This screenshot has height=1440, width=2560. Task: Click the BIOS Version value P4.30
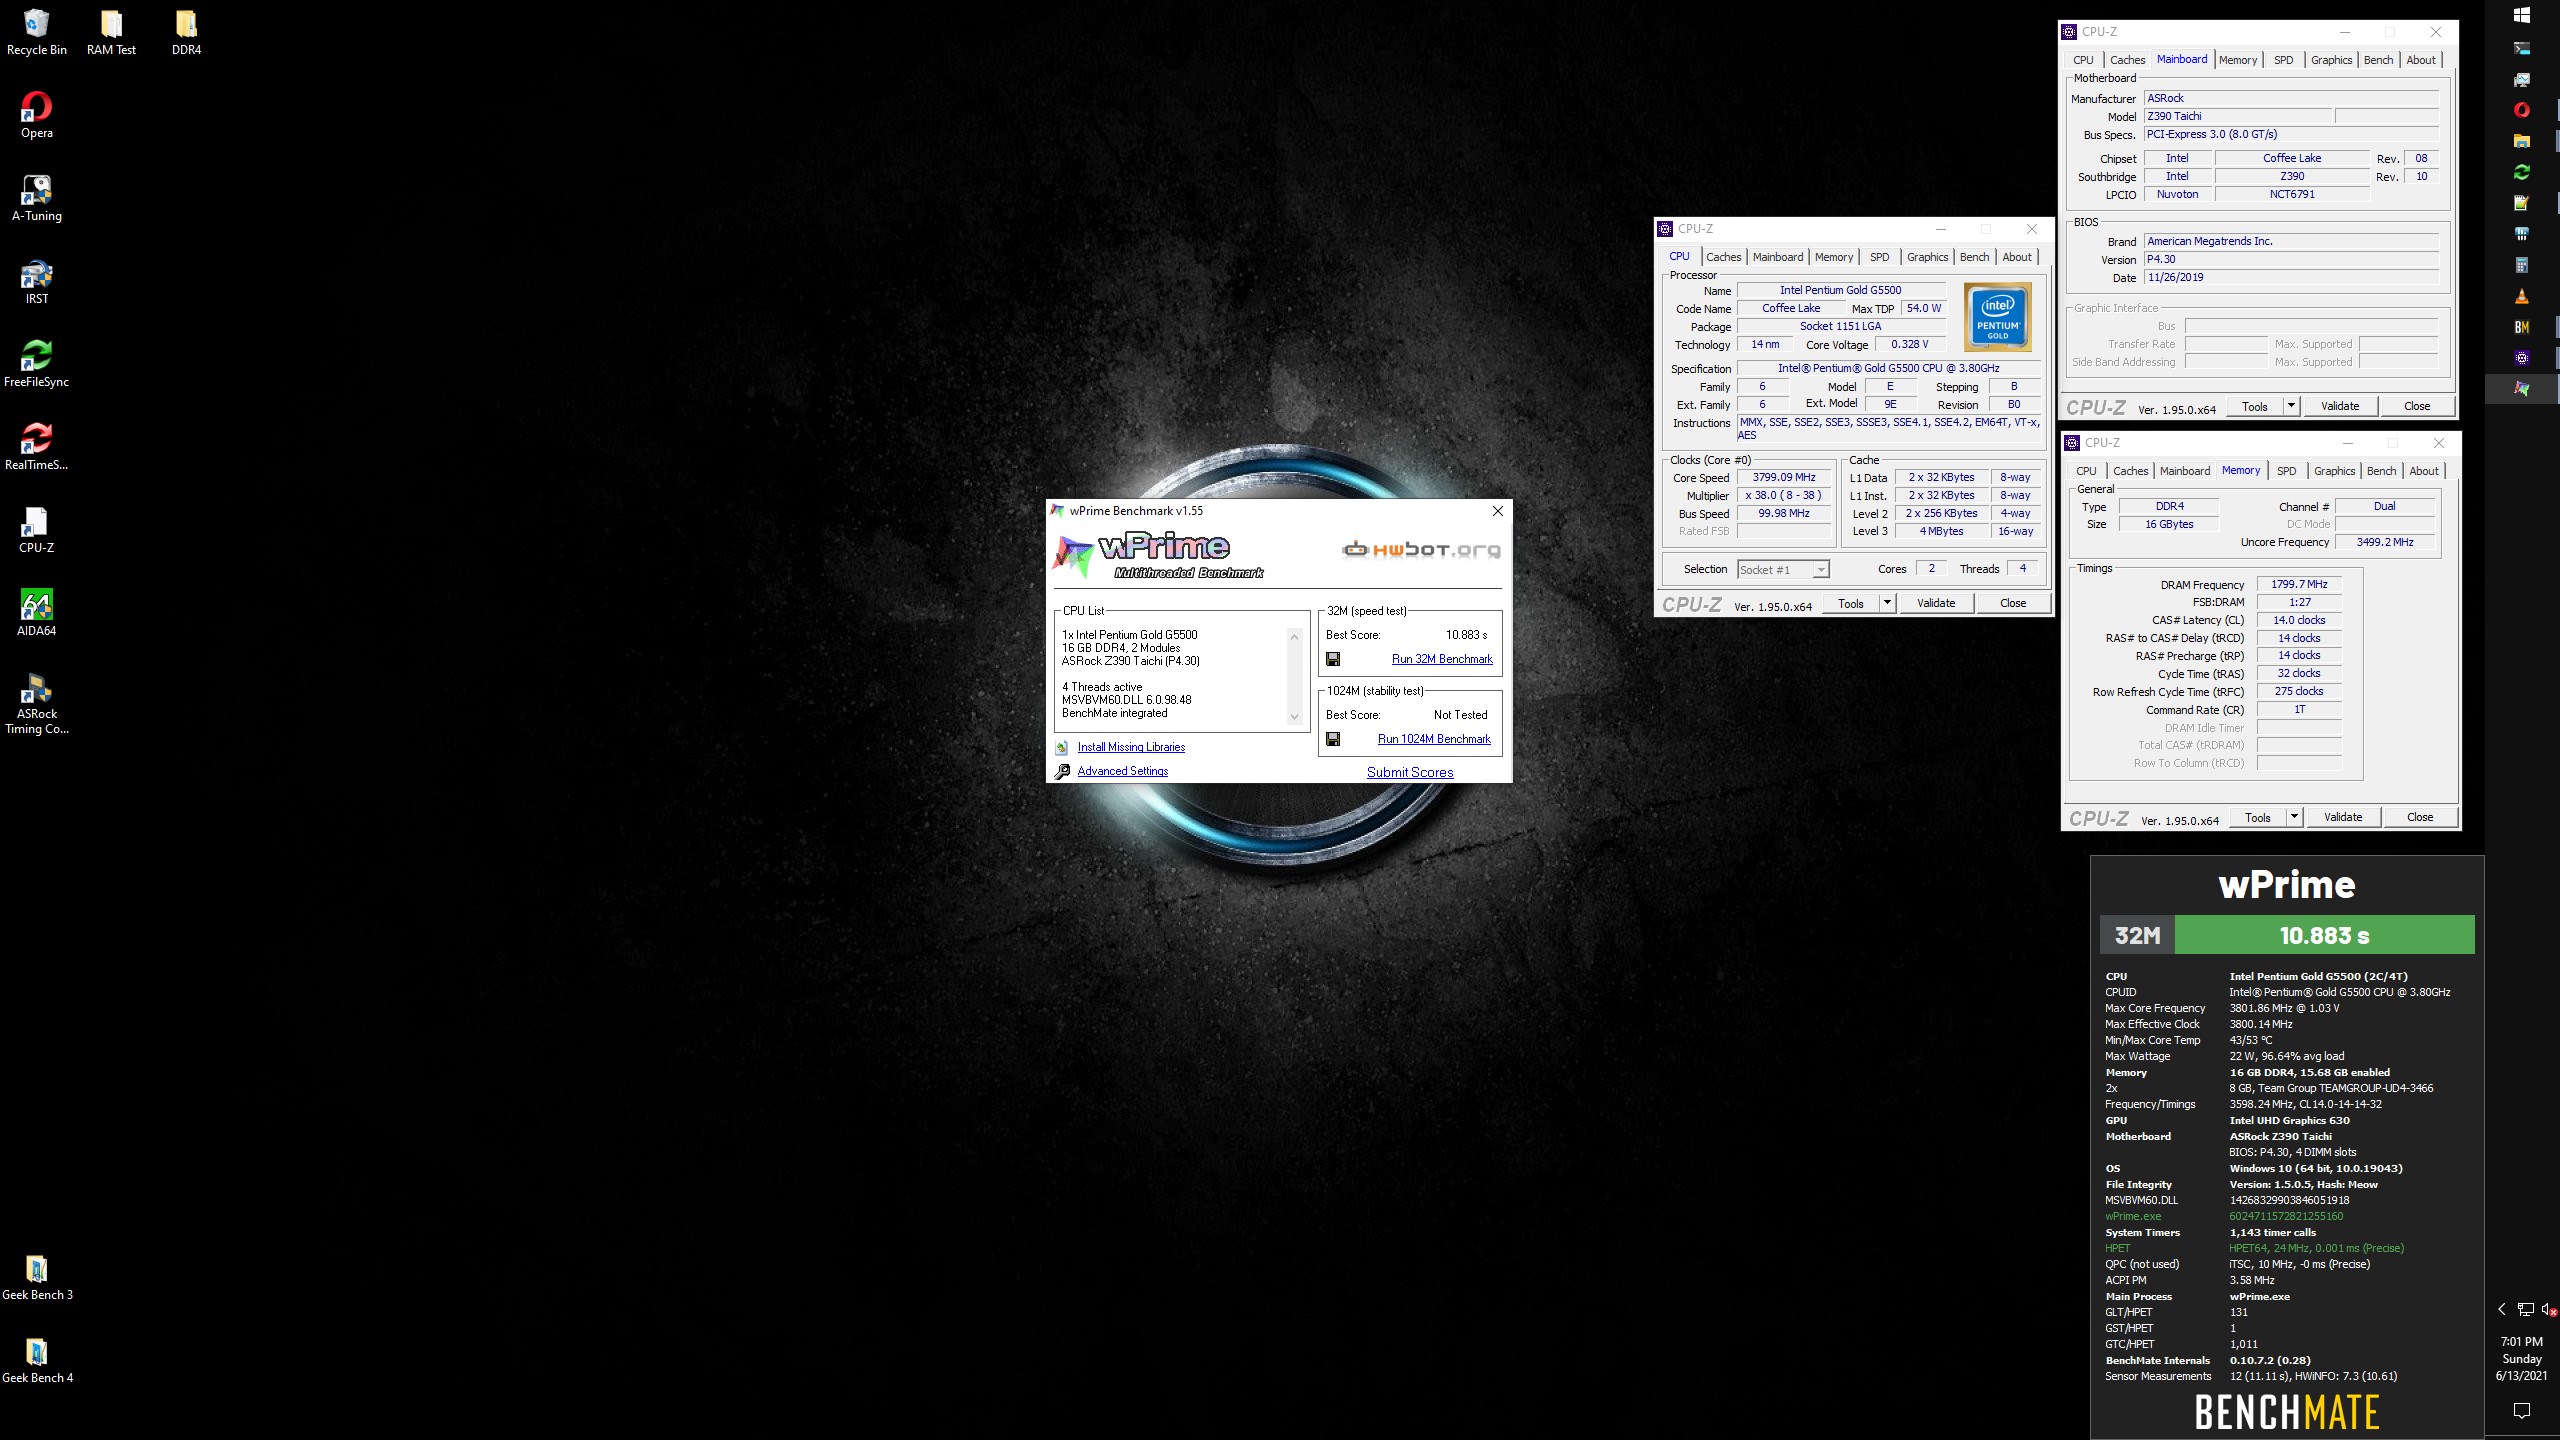coord(2292,259)
